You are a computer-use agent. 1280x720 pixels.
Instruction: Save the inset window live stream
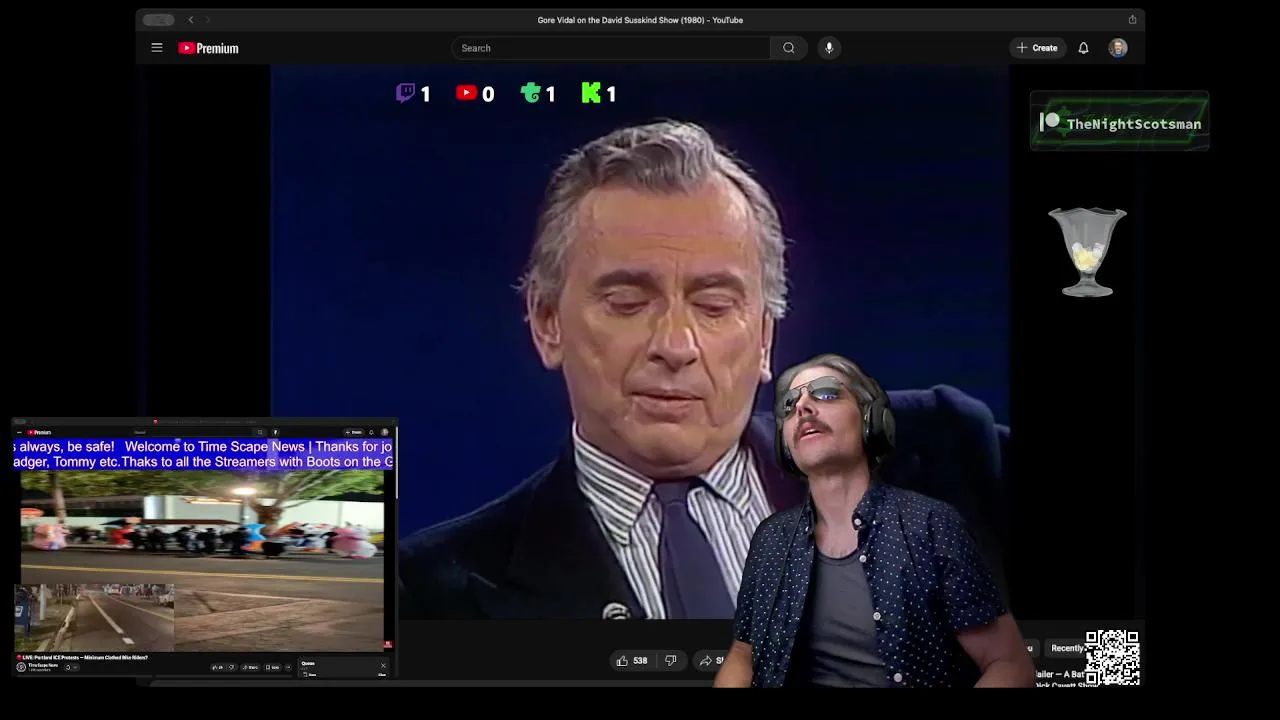272,667
